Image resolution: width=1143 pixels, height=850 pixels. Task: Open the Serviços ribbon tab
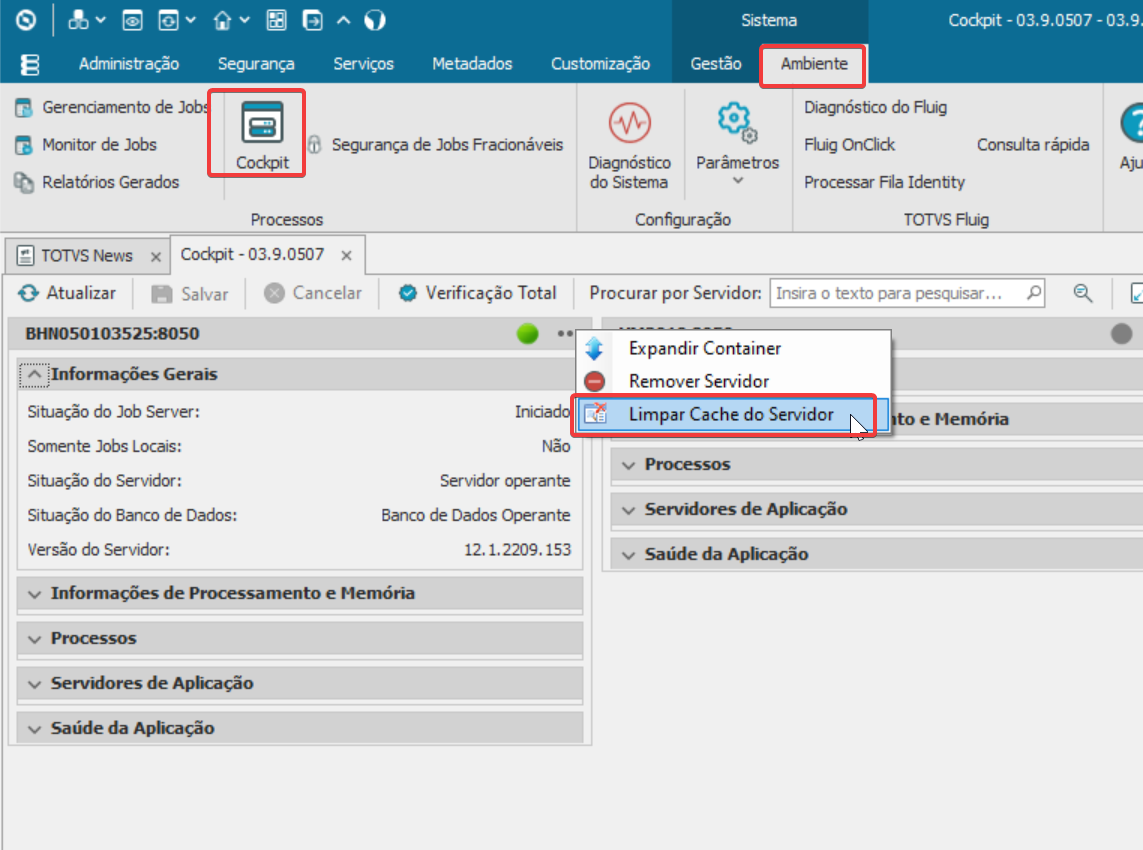[x=363, y=64]
